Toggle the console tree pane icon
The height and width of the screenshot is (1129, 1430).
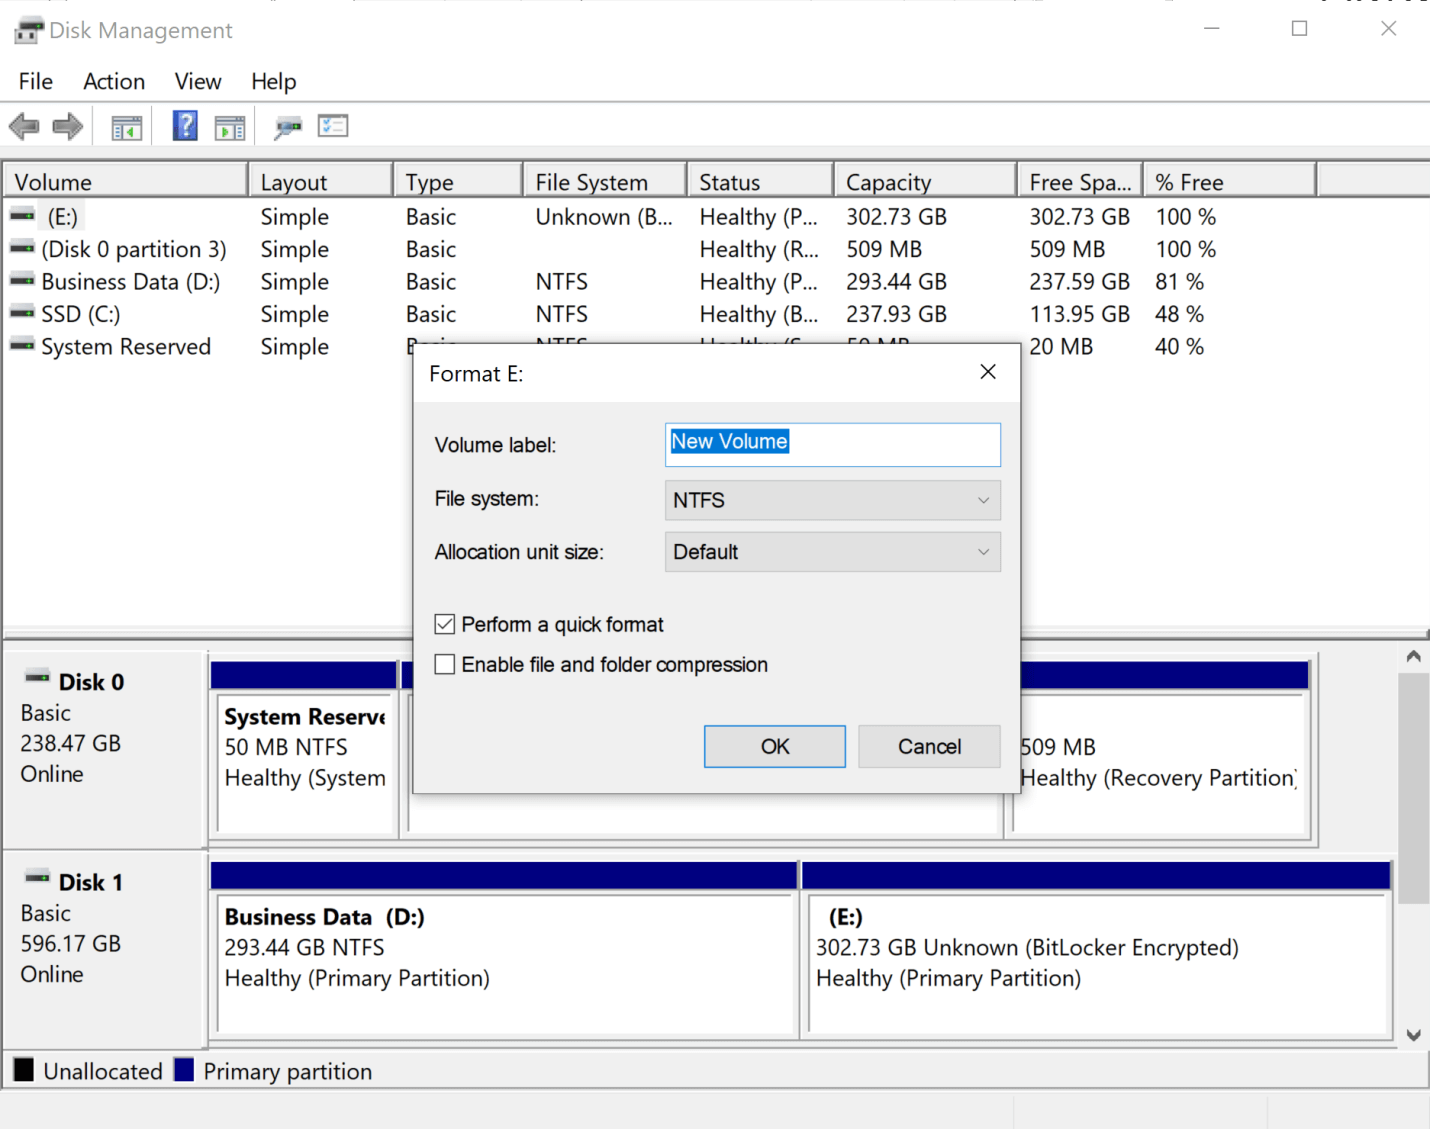click(126, 125)
